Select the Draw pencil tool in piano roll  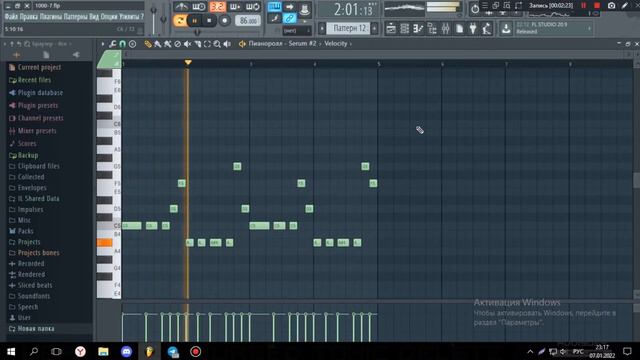tap(148, 44)
